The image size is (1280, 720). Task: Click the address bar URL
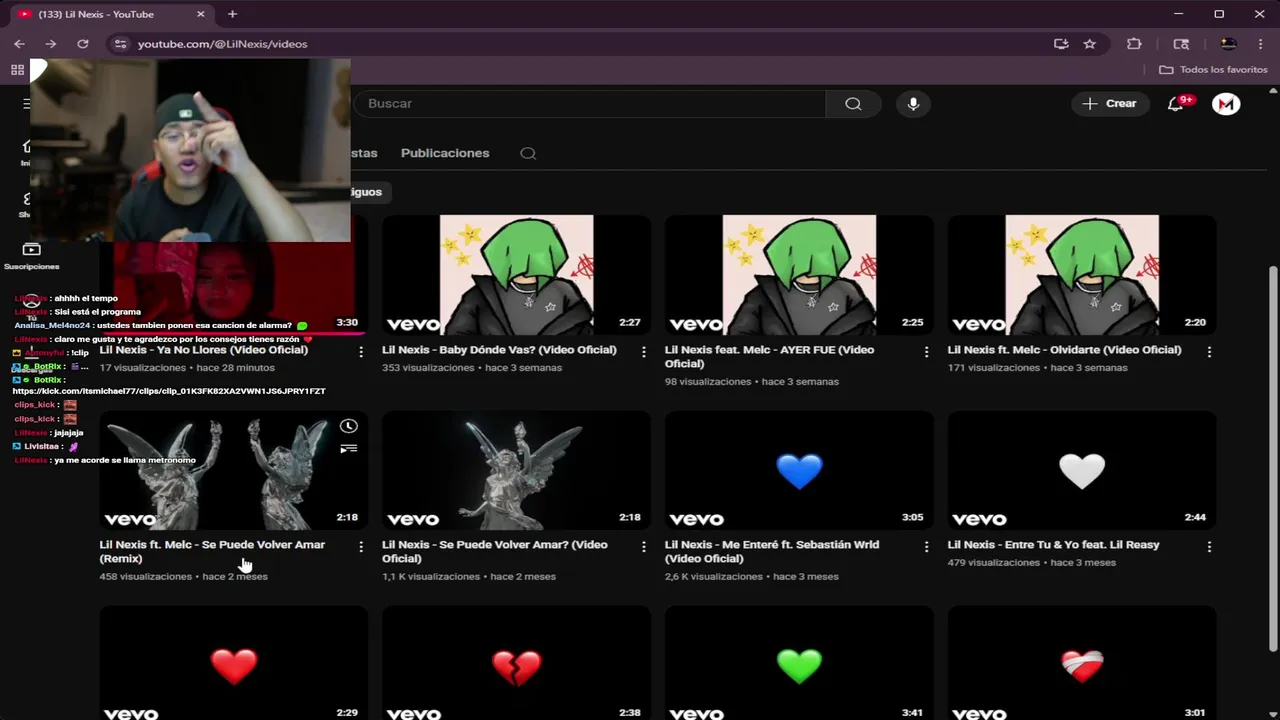(222, 44)
